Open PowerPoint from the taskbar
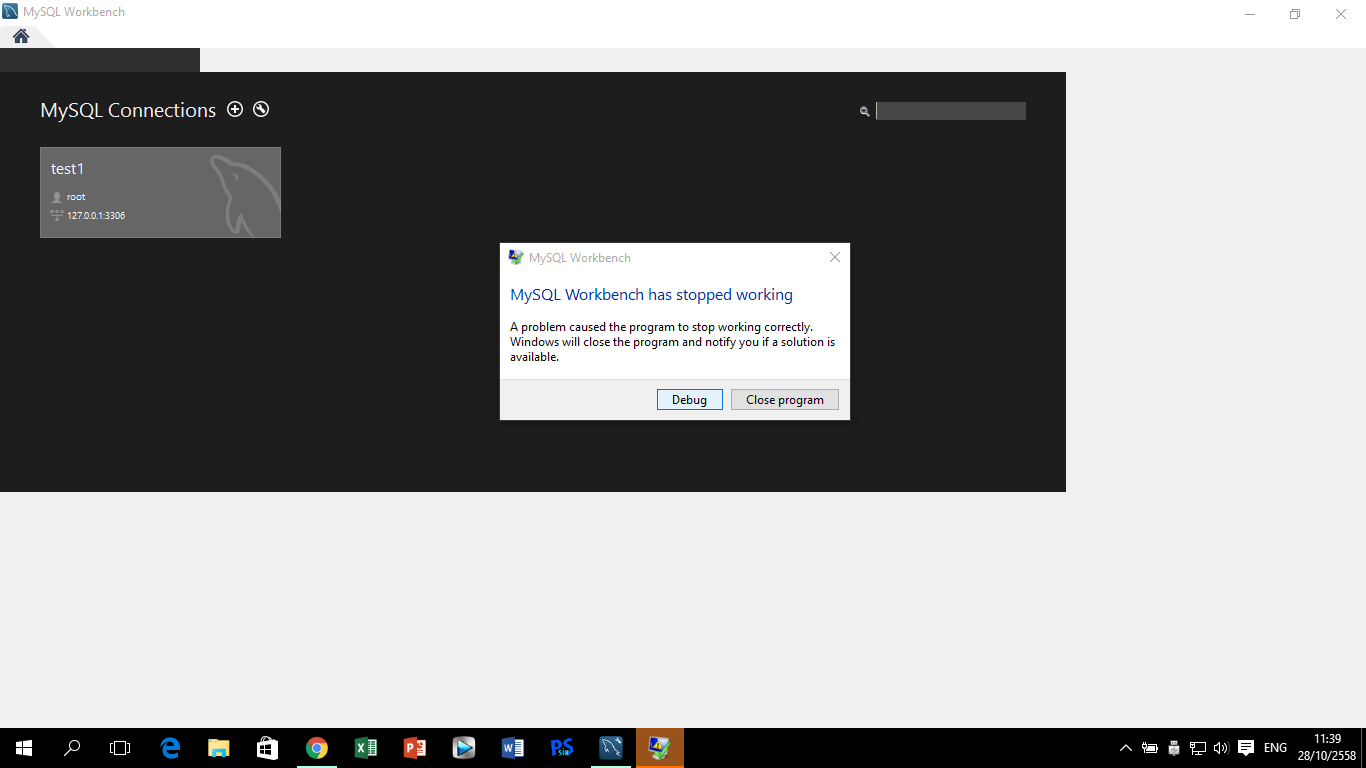 (415, 747)
